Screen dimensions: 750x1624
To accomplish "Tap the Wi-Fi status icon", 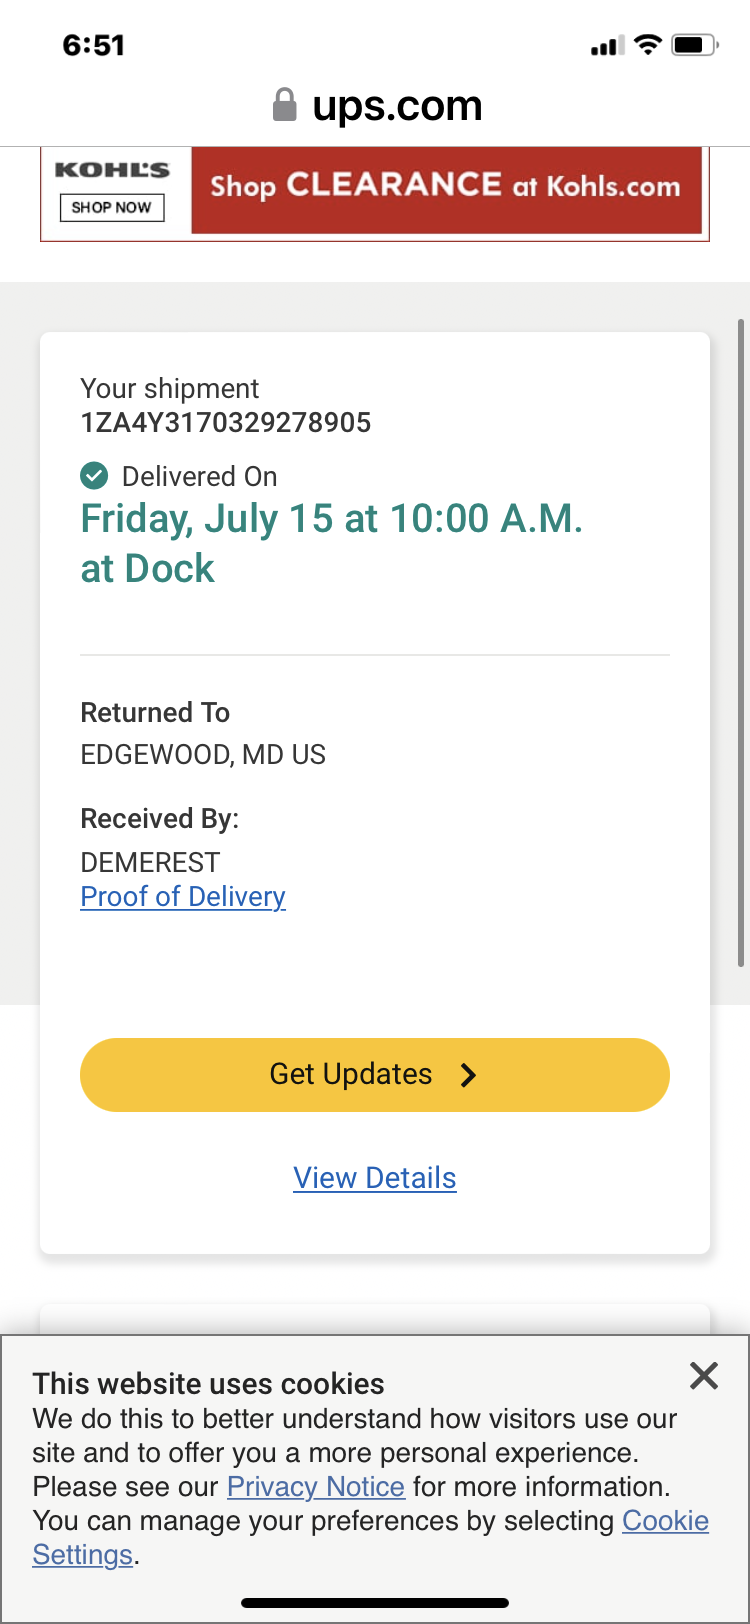I will pos(648,45).
